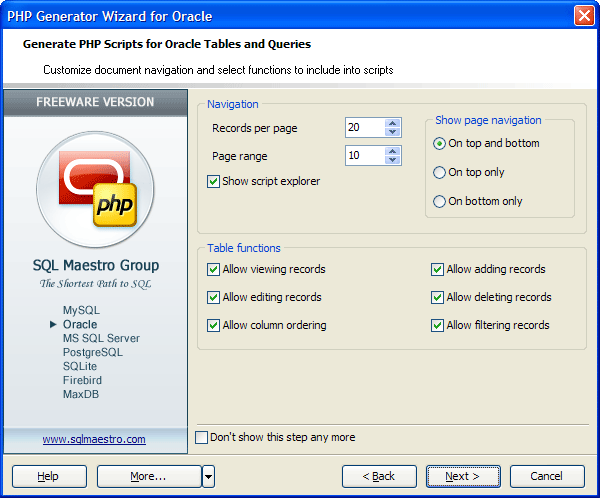Select PostgreSQL in the product list
This screenshot has height=498, width=600.
click(93, 352)
